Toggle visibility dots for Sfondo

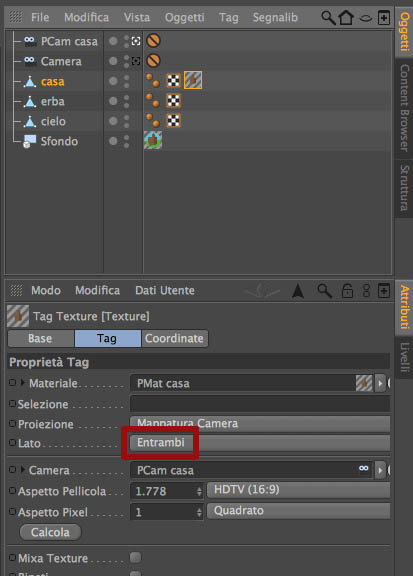coord(126,141)
